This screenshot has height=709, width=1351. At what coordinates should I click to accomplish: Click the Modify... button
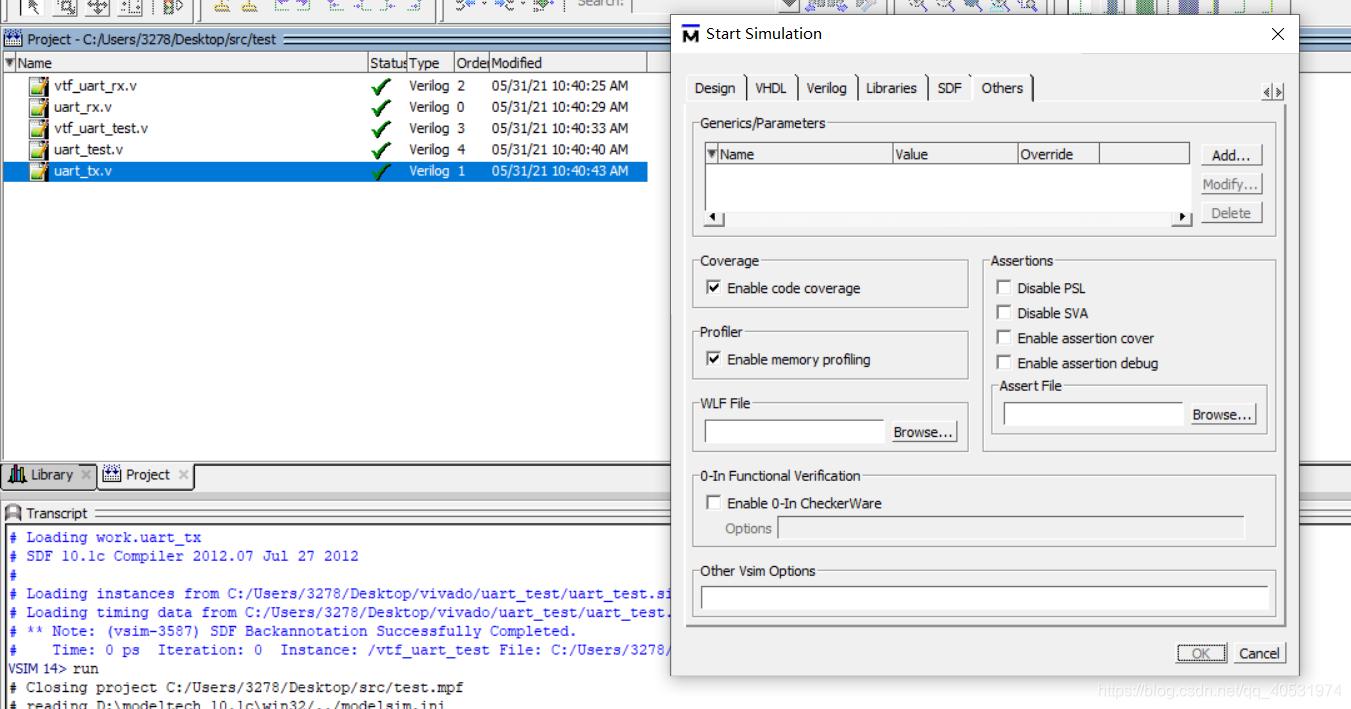1231,184
